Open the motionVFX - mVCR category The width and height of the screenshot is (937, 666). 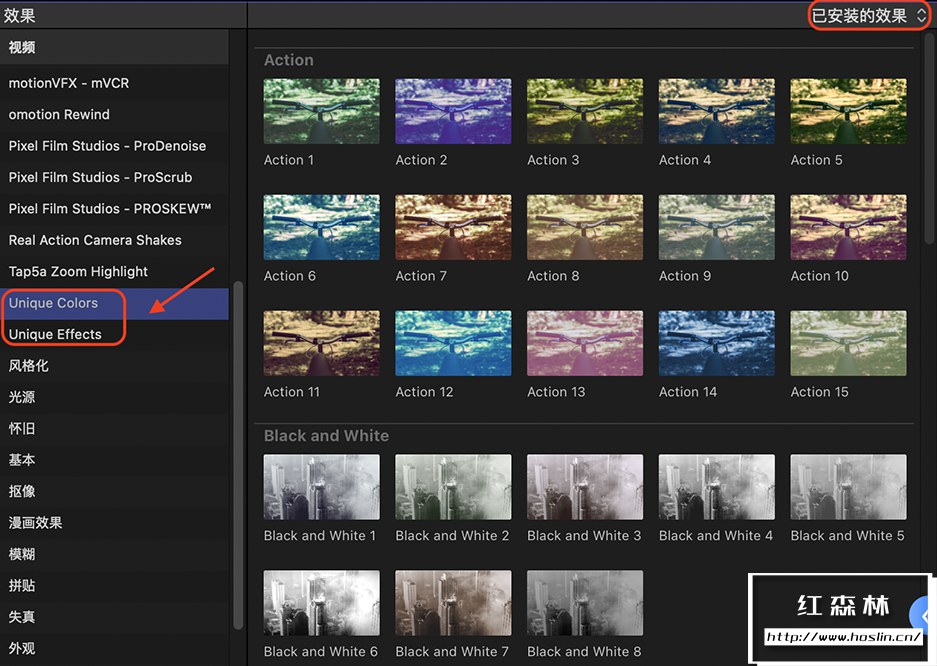coord(69,83)
